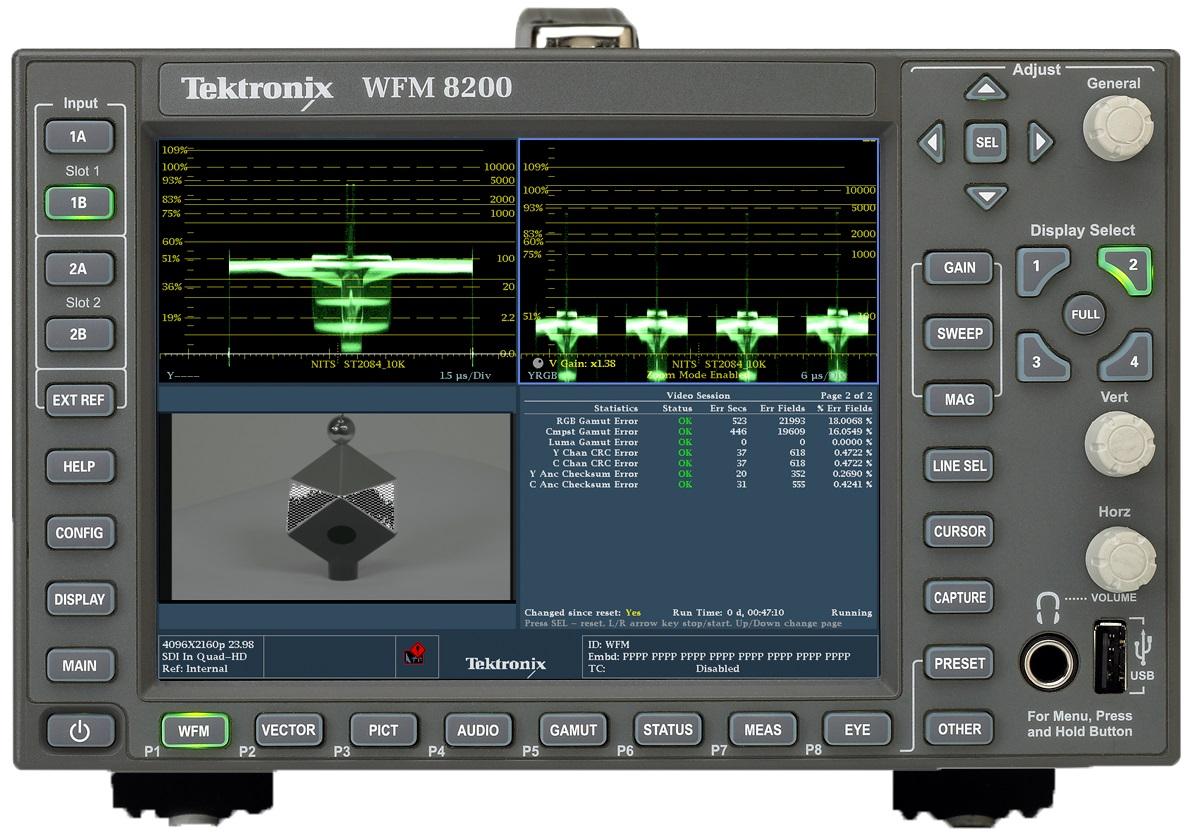Screen dimensions: 1194x838
Task: Hold OTHER to open its menu
Action: tap(958, 729)
